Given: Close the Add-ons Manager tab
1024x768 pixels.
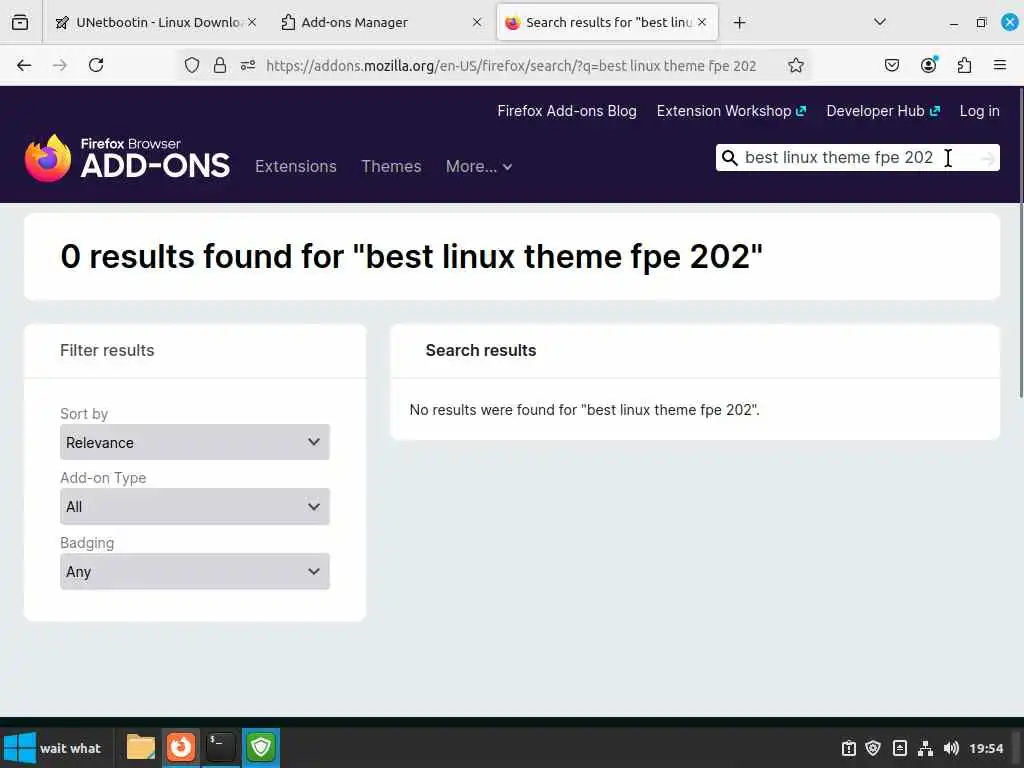Looking at the screenshot, I should tap(477, 22).
